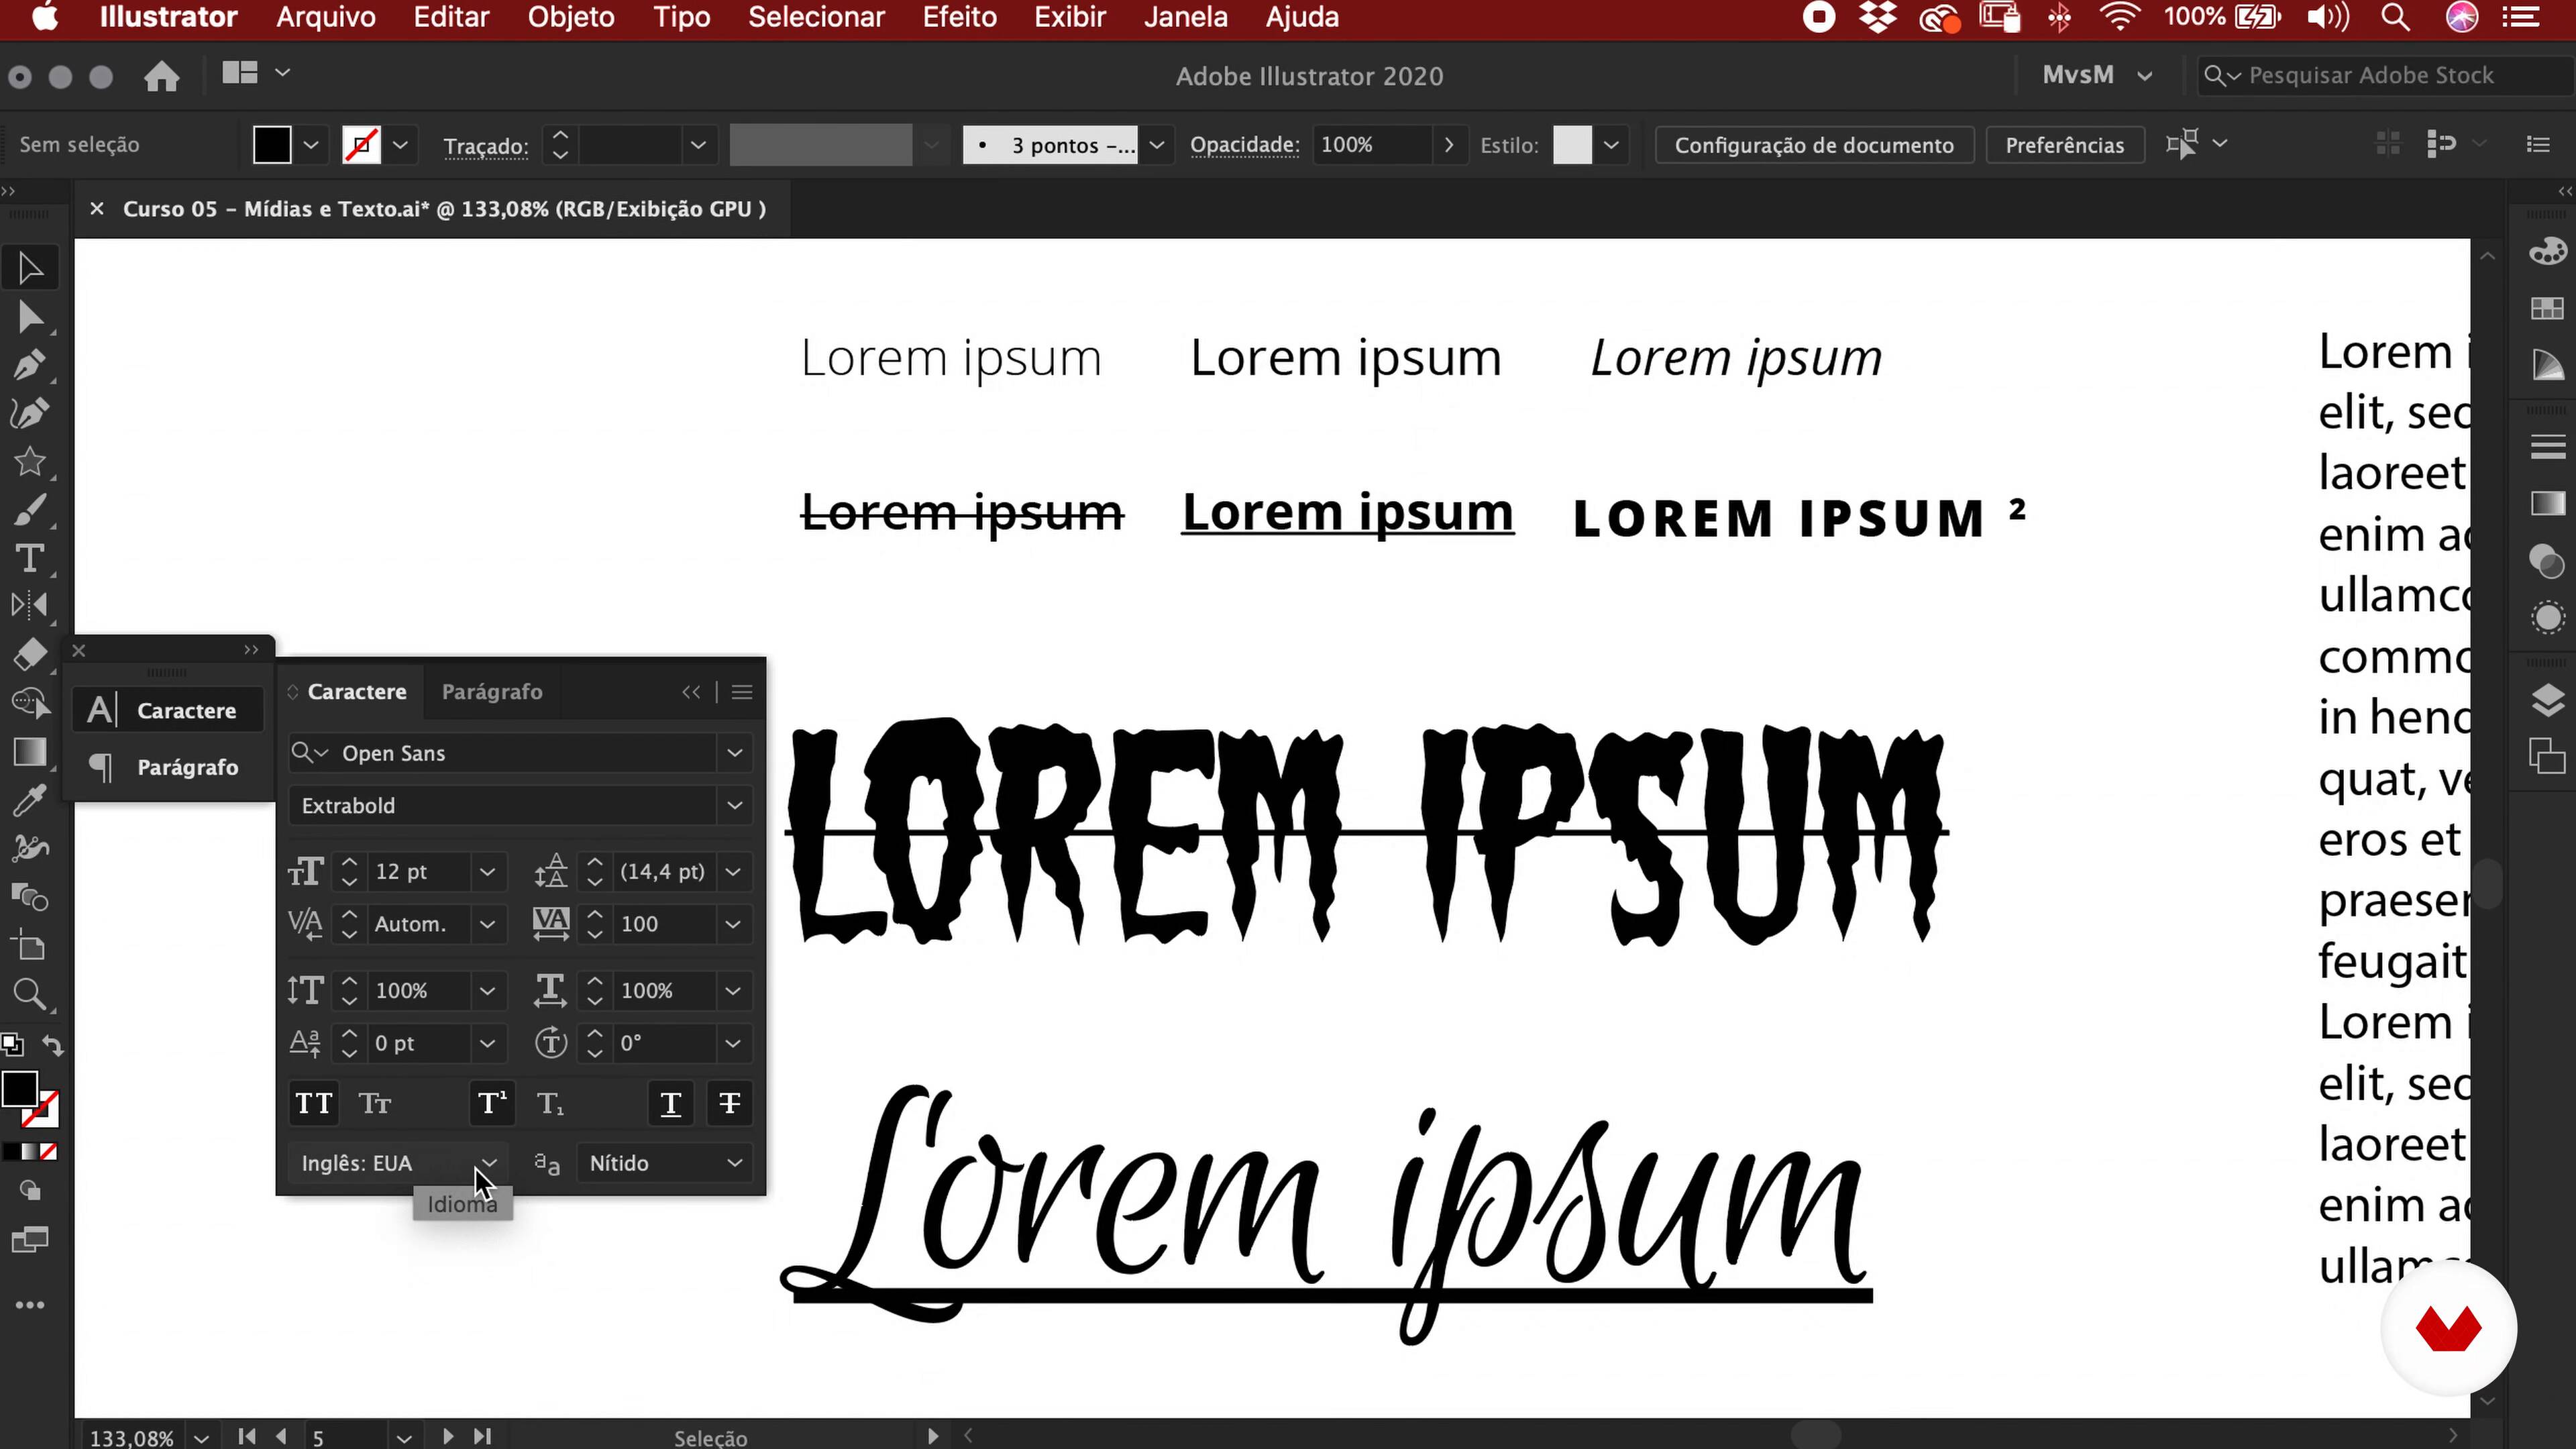Open the 133,08% zoom level dropdown

201,1438
